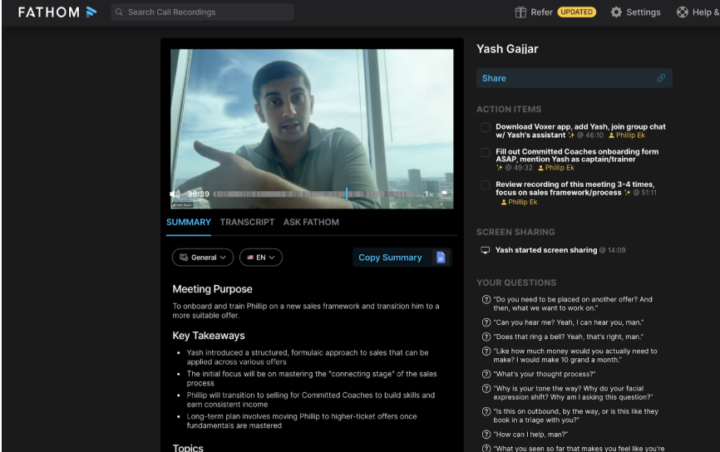Click the Refer gift icon
The width and height of the screenshot is (720, 452).
tap(520, 12)
